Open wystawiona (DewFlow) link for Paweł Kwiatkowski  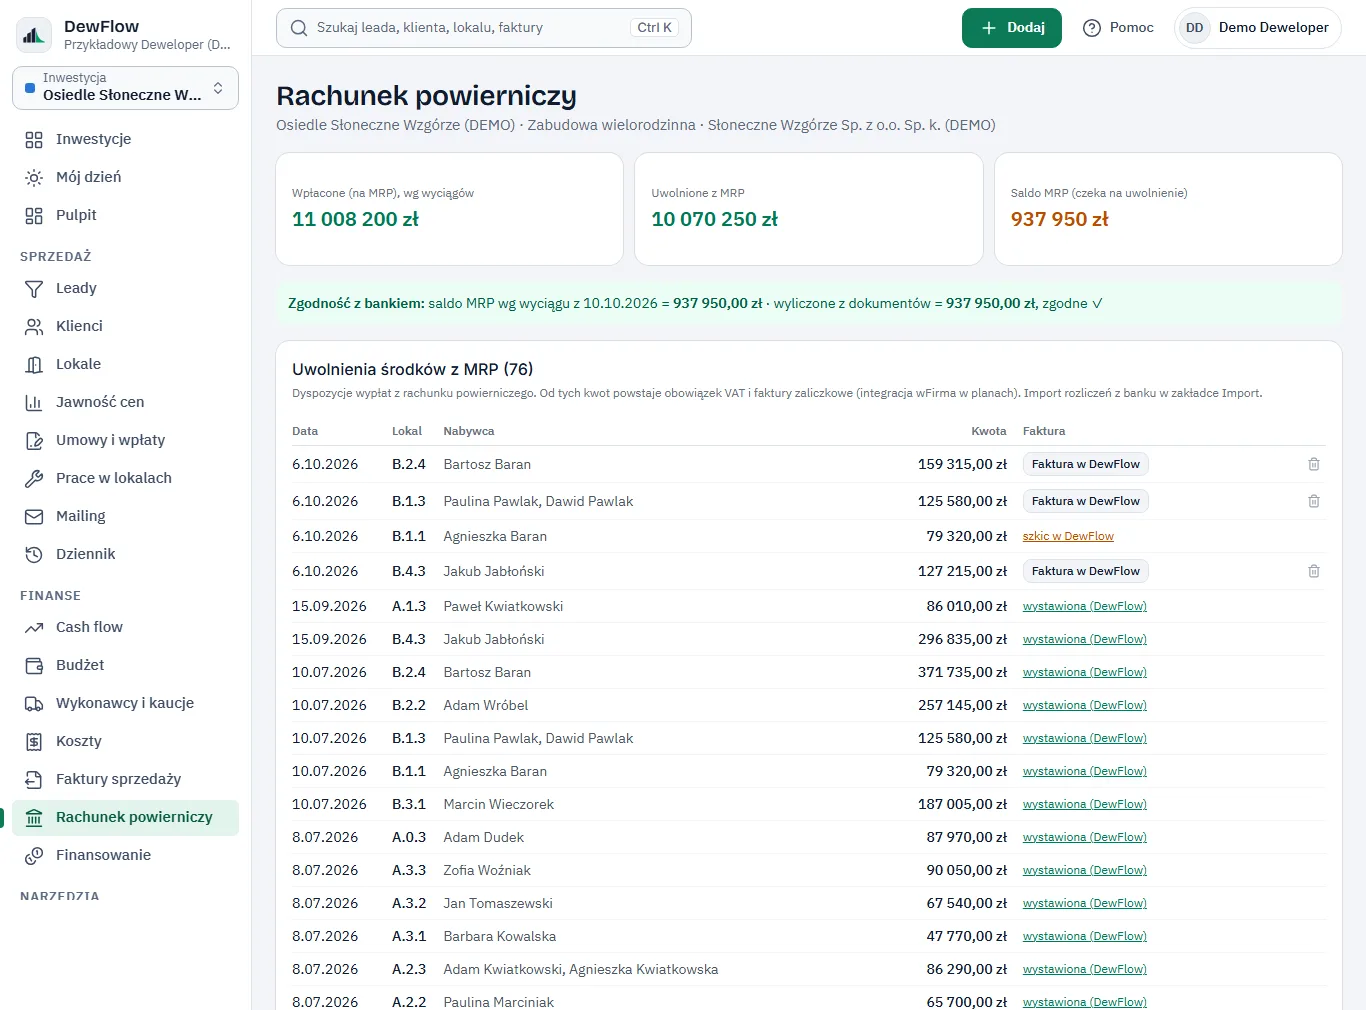1085,606
